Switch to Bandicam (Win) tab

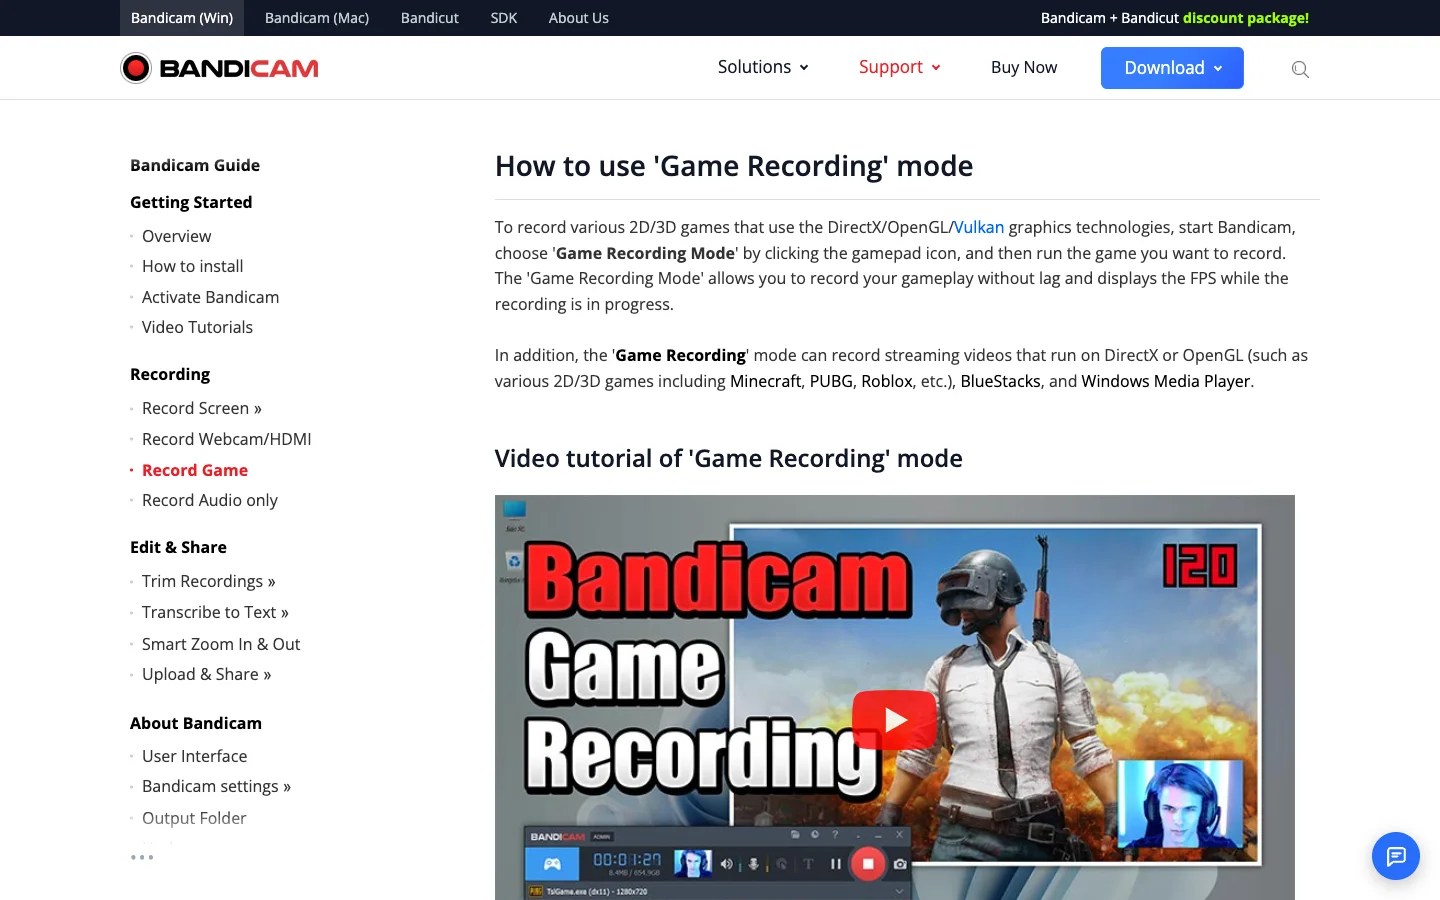click(182, 18)
